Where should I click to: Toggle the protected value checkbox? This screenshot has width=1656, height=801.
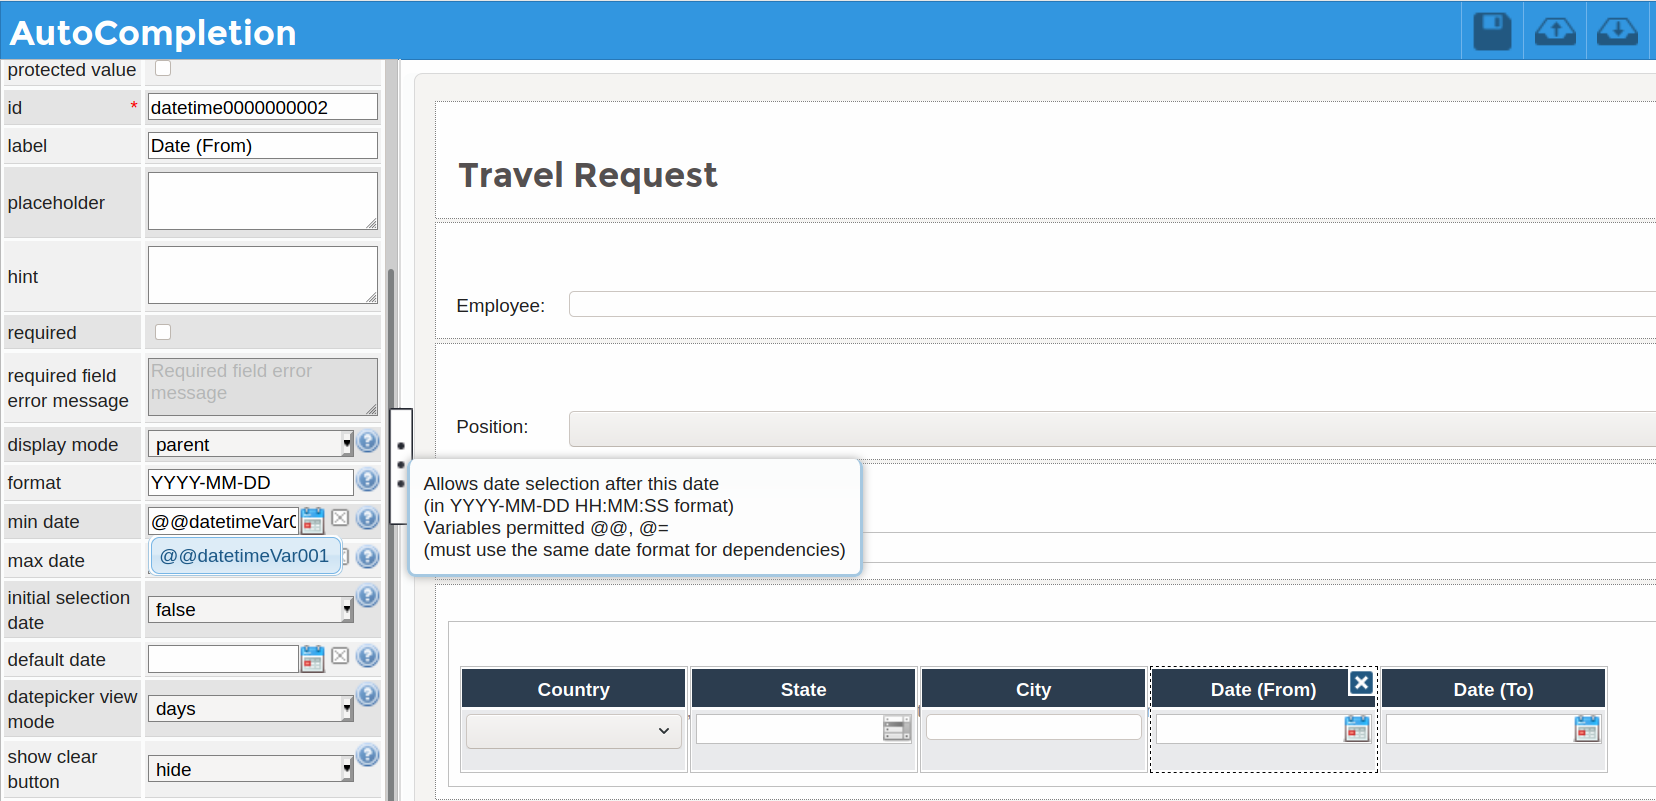click(163, 69)
